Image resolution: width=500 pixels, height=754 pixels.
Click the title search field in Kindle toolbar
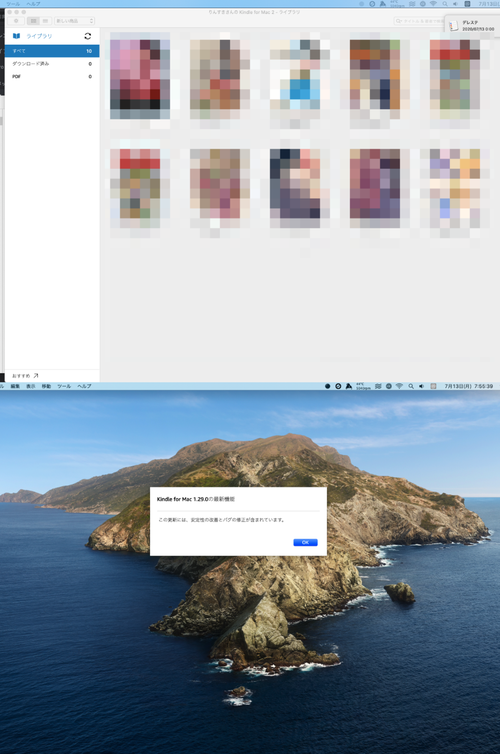[418, 21]
